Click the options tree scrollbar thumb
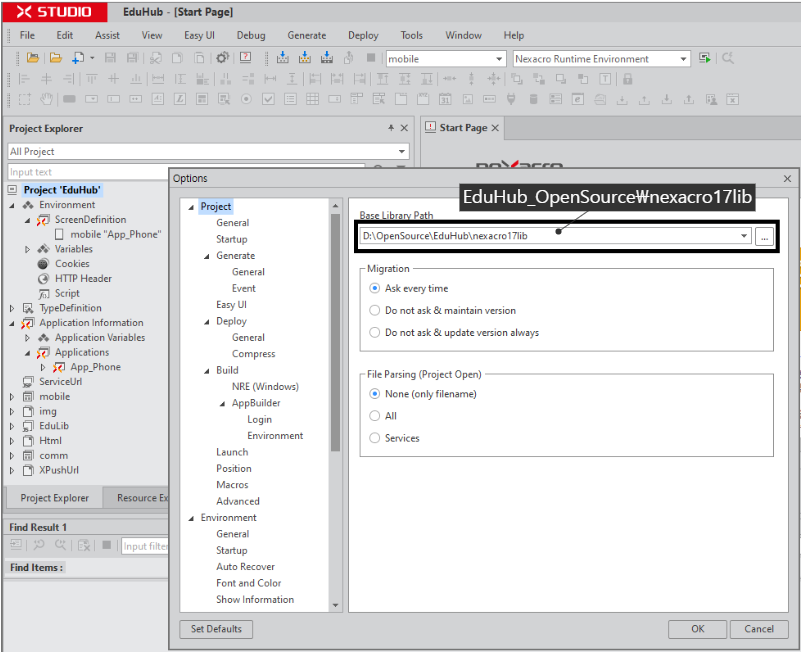Image resolution: width=802 pixels, height=653 pixels. pyautogui.click(x=336, y=332)
